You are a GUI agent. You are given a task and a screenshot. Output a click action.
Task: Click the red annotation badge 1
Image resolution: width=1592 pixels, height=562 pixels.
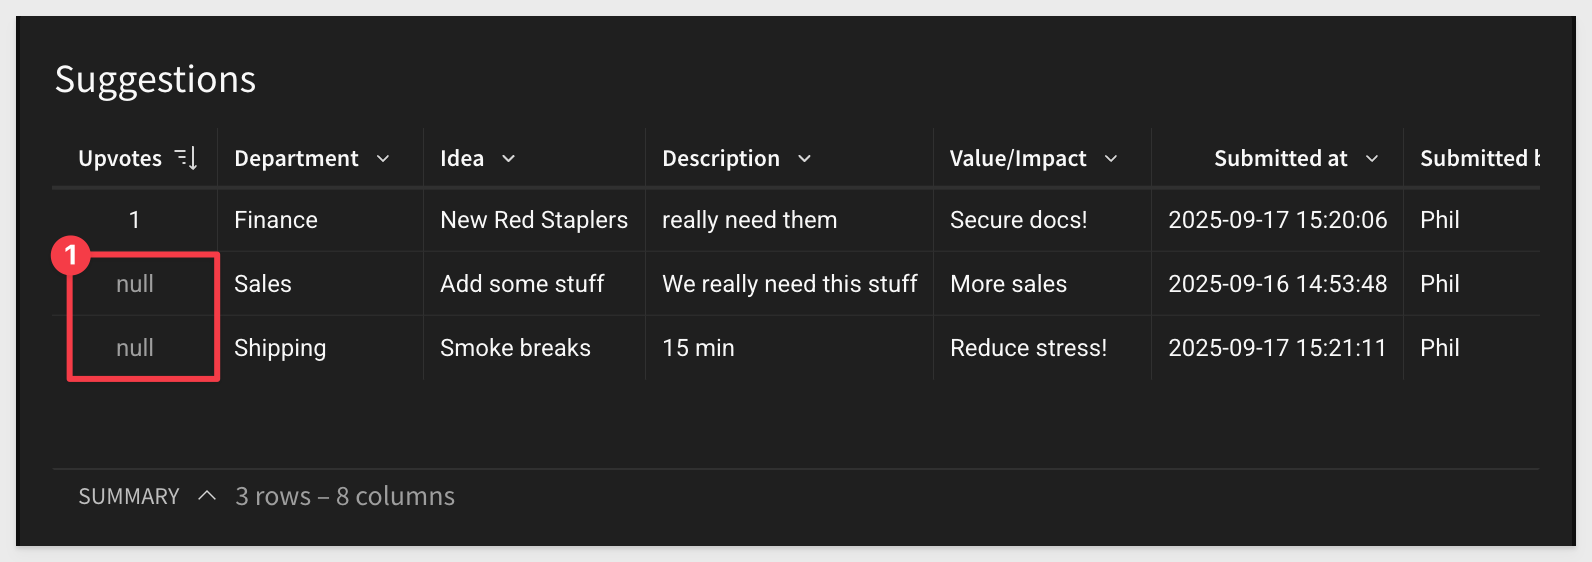point(71,255)
